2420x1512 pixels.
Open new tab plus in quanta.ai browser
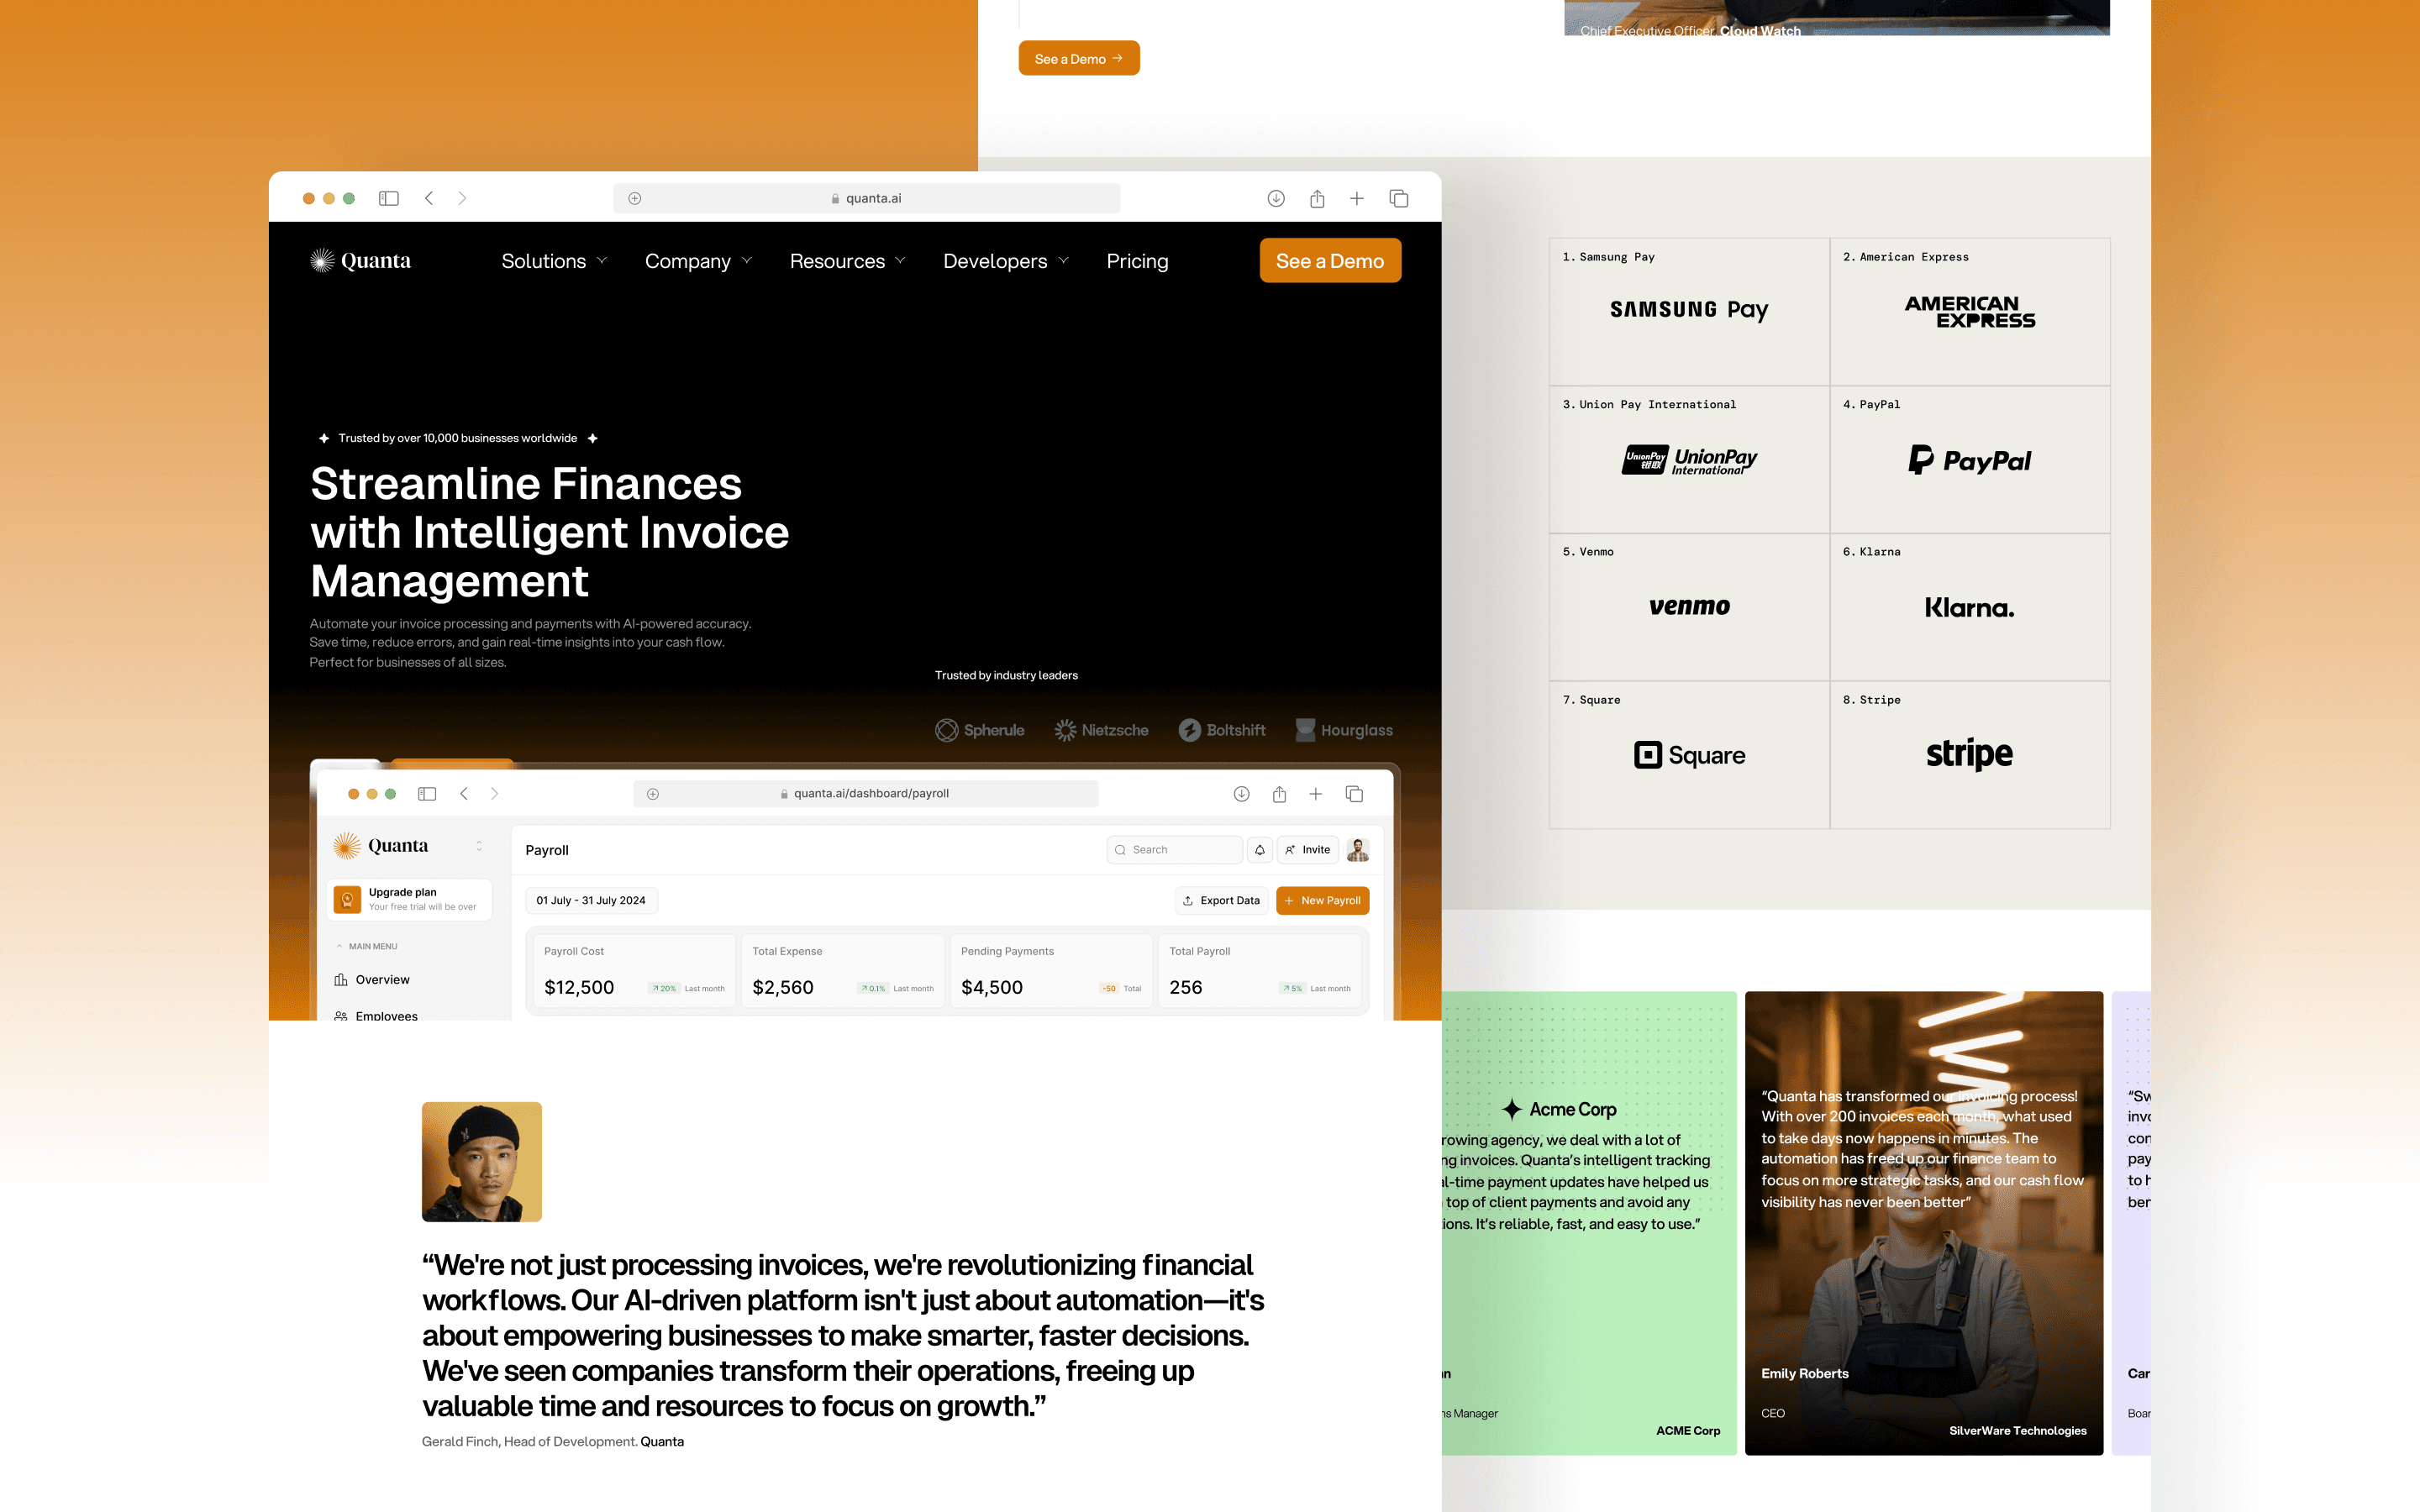[1357, 198]
